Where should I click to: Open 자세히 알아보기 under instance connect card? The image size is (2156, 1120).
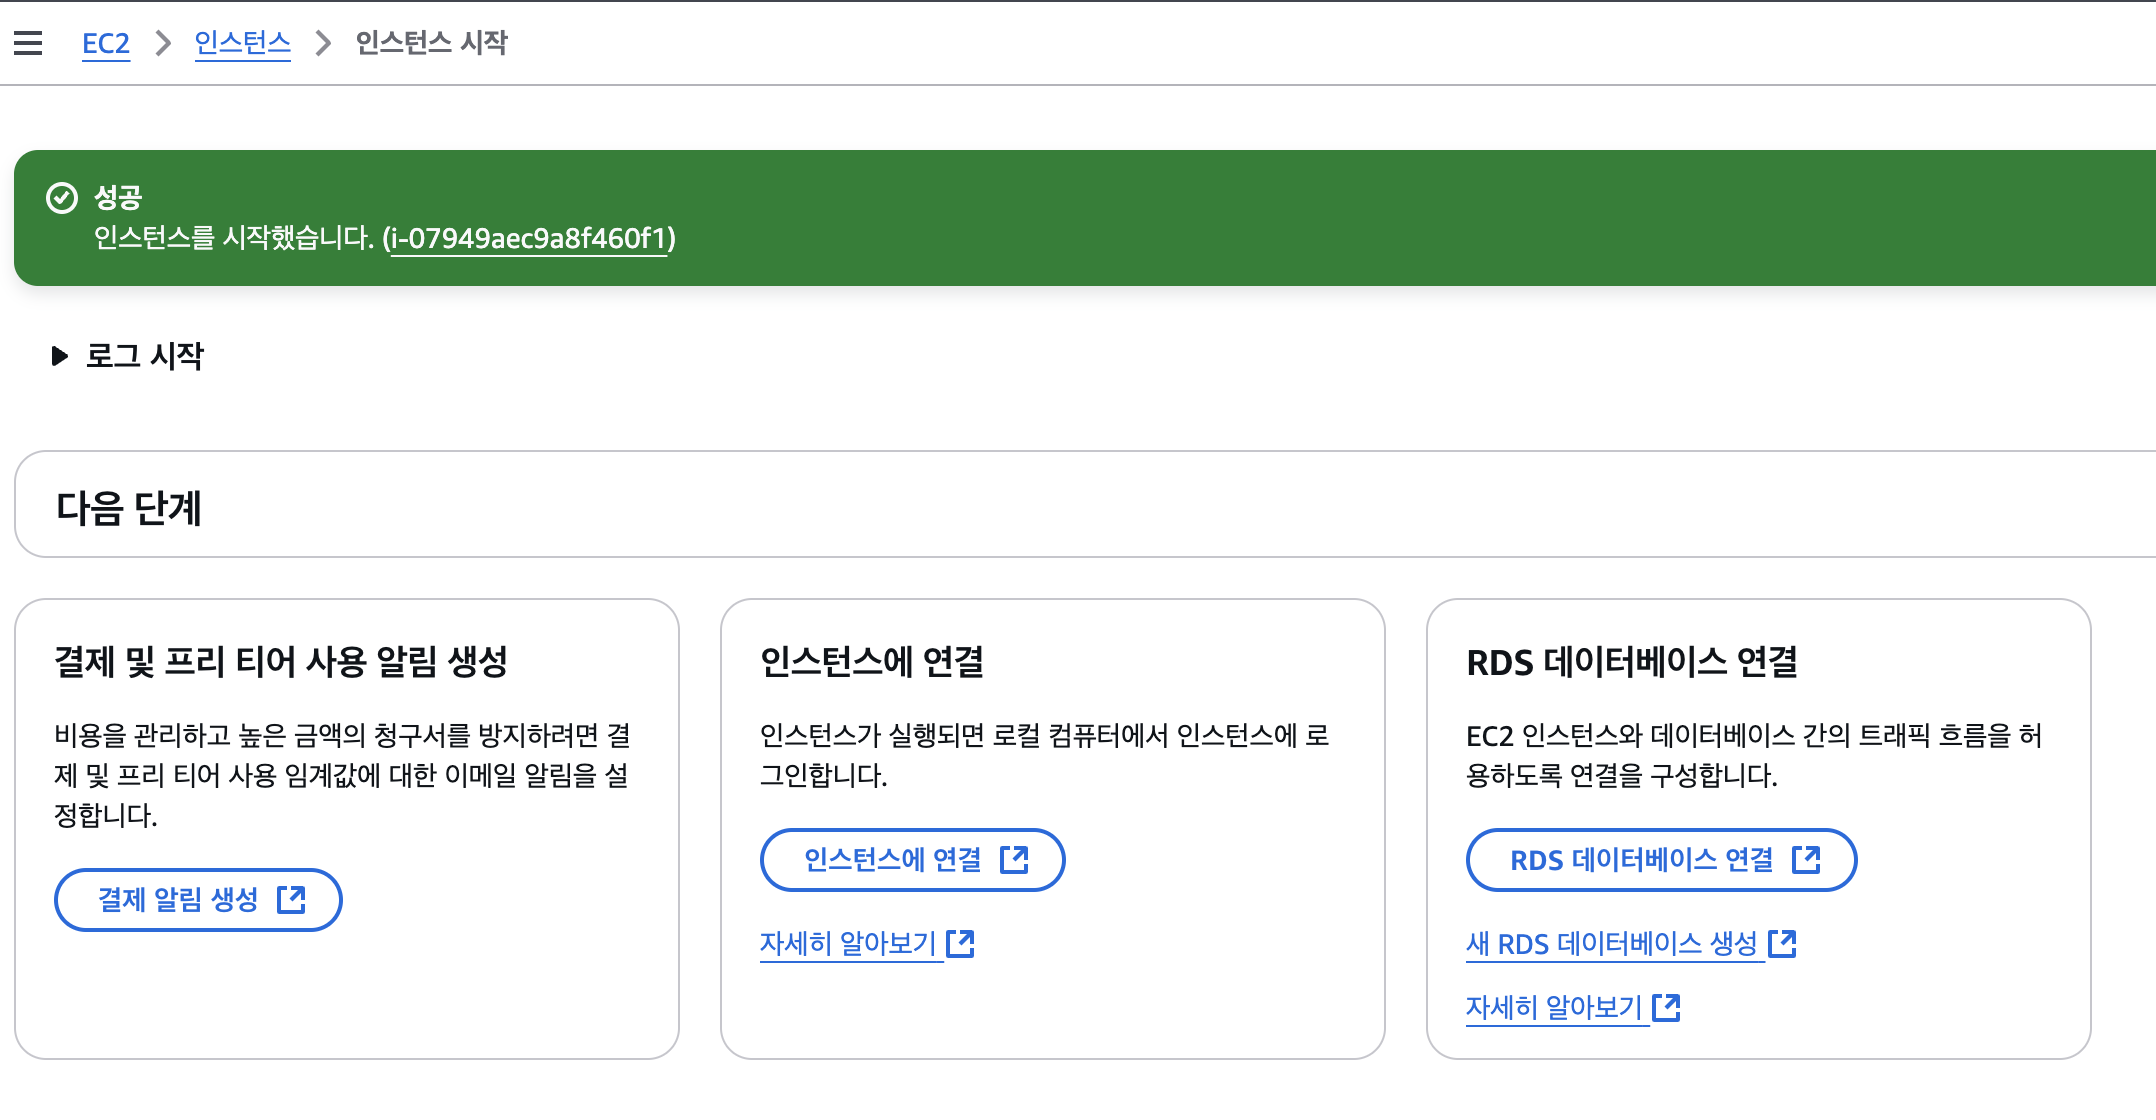(848, 943)
